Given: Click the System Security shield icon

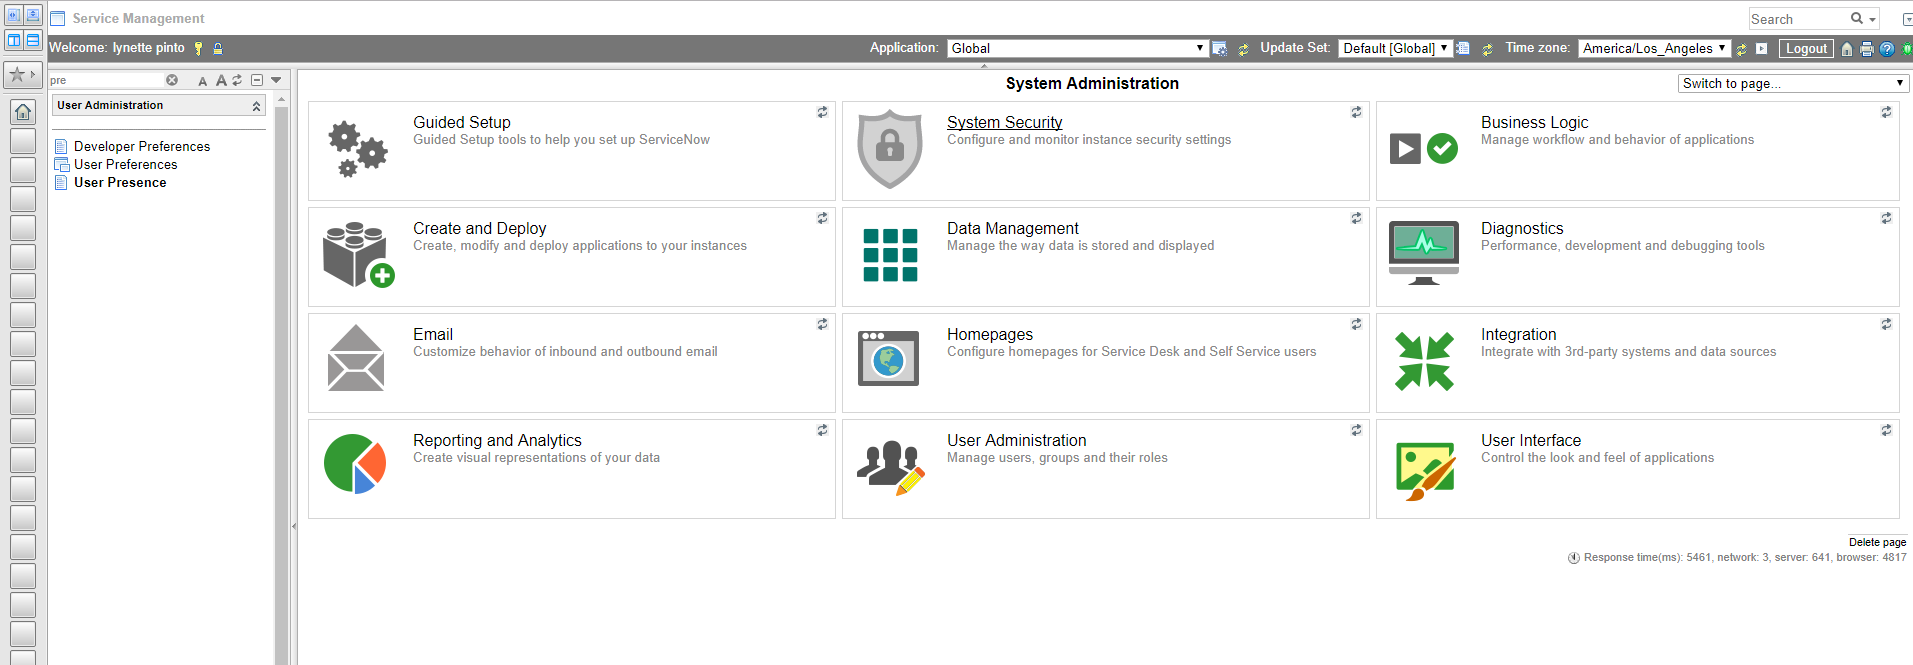Looking at the screenshot, I should coord(890,149).
